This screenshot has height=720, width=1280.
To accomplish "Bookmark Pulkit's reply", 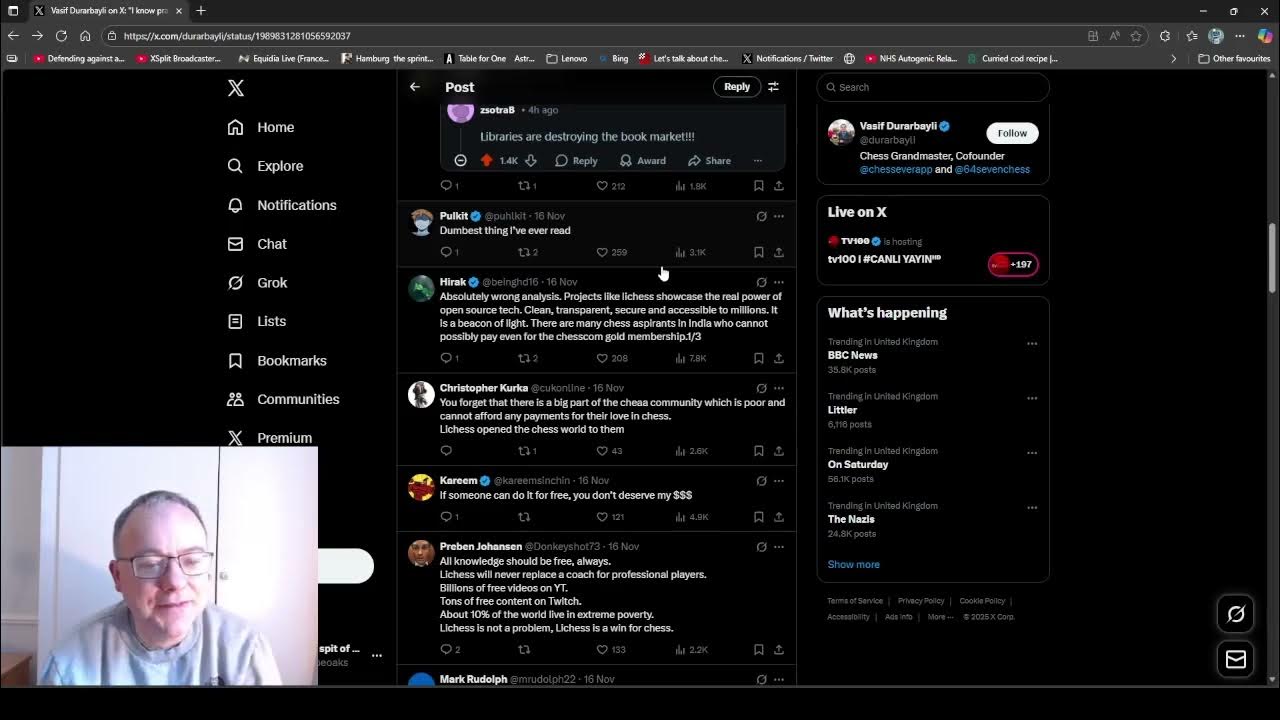I will click(758, 252).
